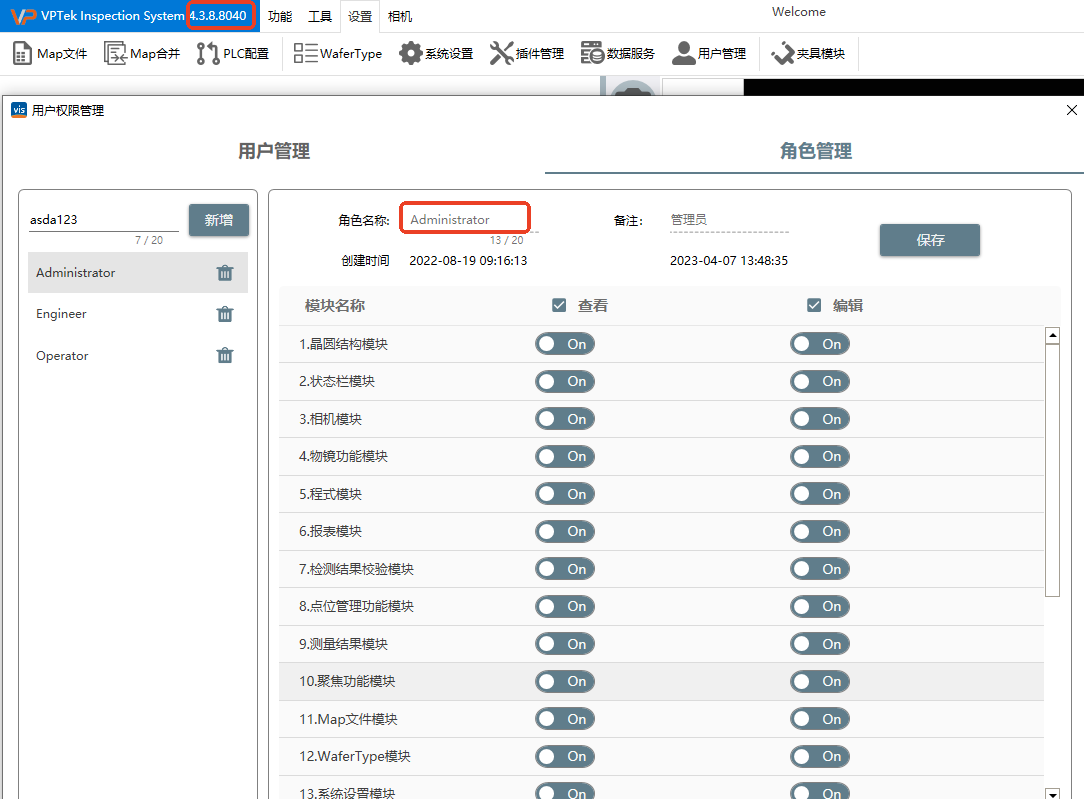Open the WaferType list icon

305,53
